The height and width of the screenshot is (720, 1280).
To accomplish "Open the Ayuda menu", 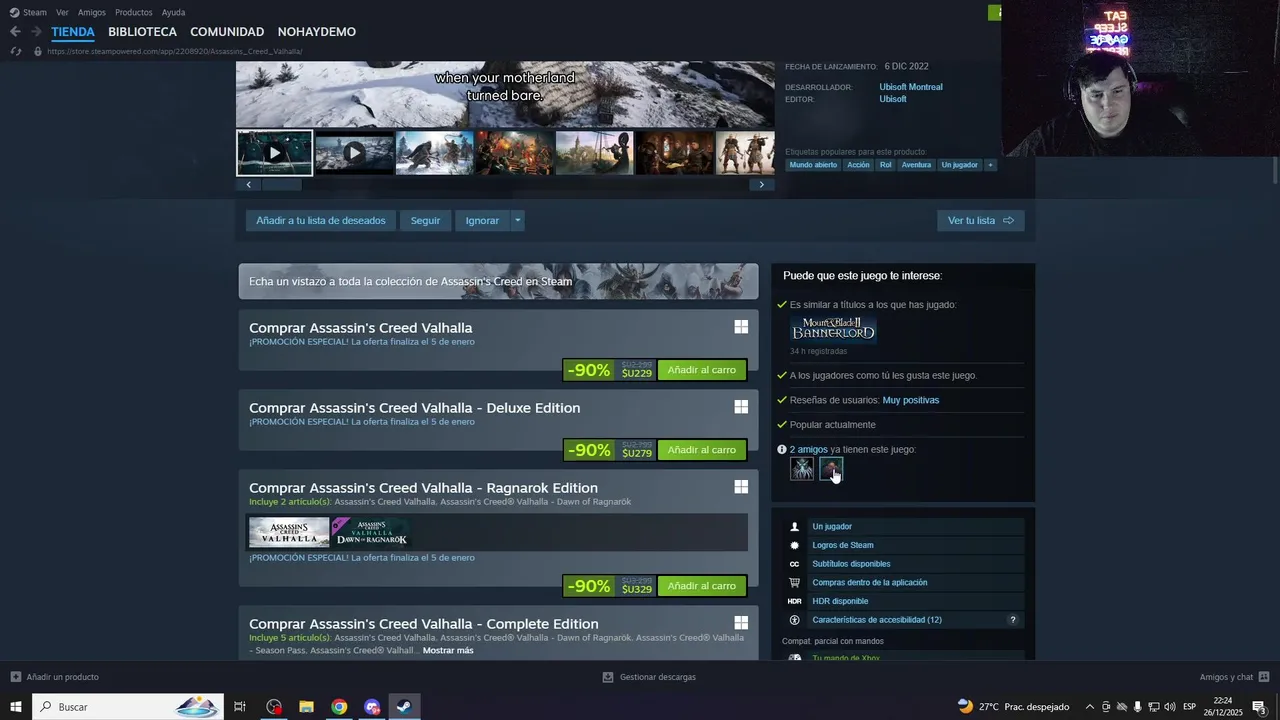I will pyautogui.click(x=173, y=12).
